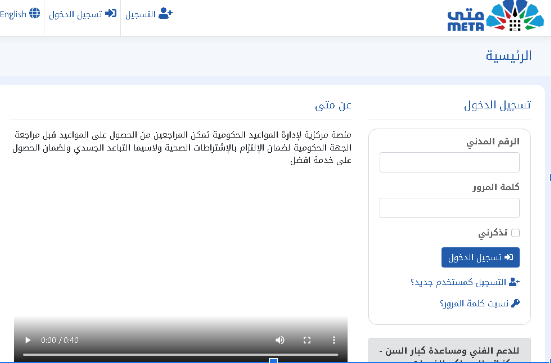Click the globe icon beside English

35,13
